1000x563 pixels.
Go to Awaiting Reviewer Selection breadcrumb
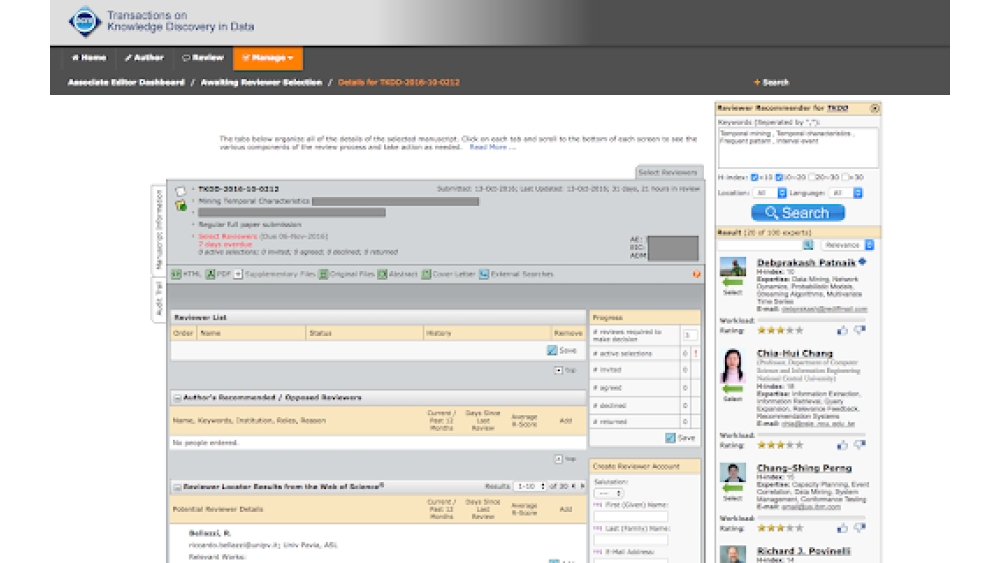point(261,82)
